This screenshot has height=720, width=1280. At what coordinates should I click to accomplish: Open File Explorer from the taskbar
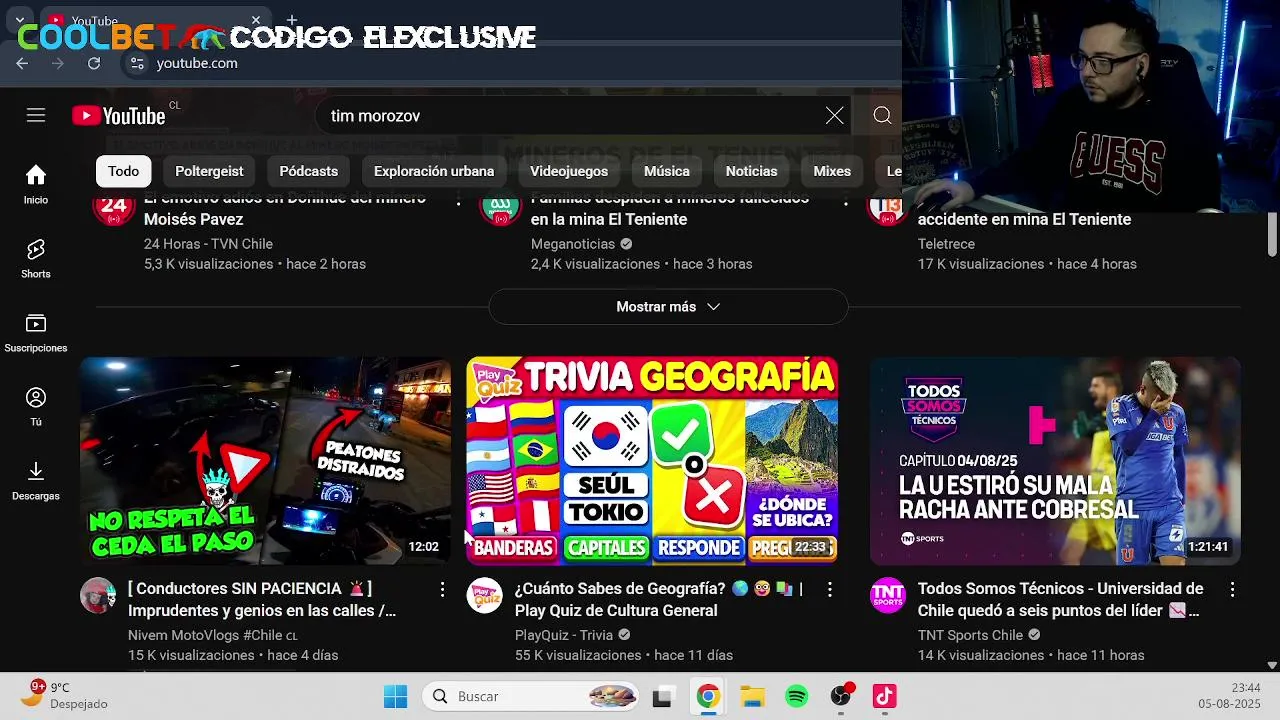pos(752,696)
